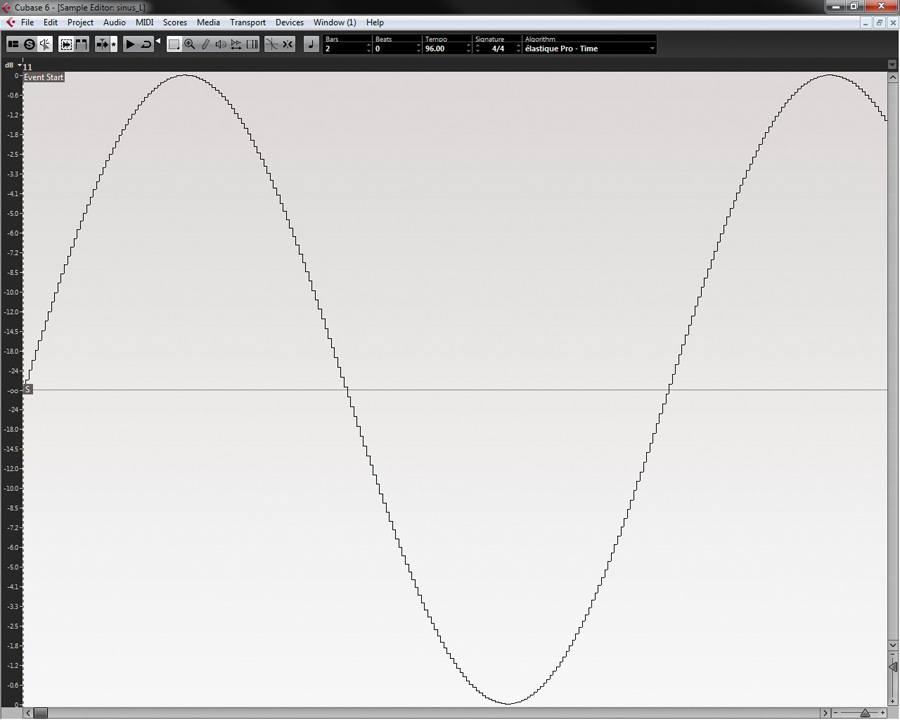Image resolution: width=900 pixels, height=720 pixels.
Task: Click the vertical zoom slider handle
Action: (x=893, y=667)
